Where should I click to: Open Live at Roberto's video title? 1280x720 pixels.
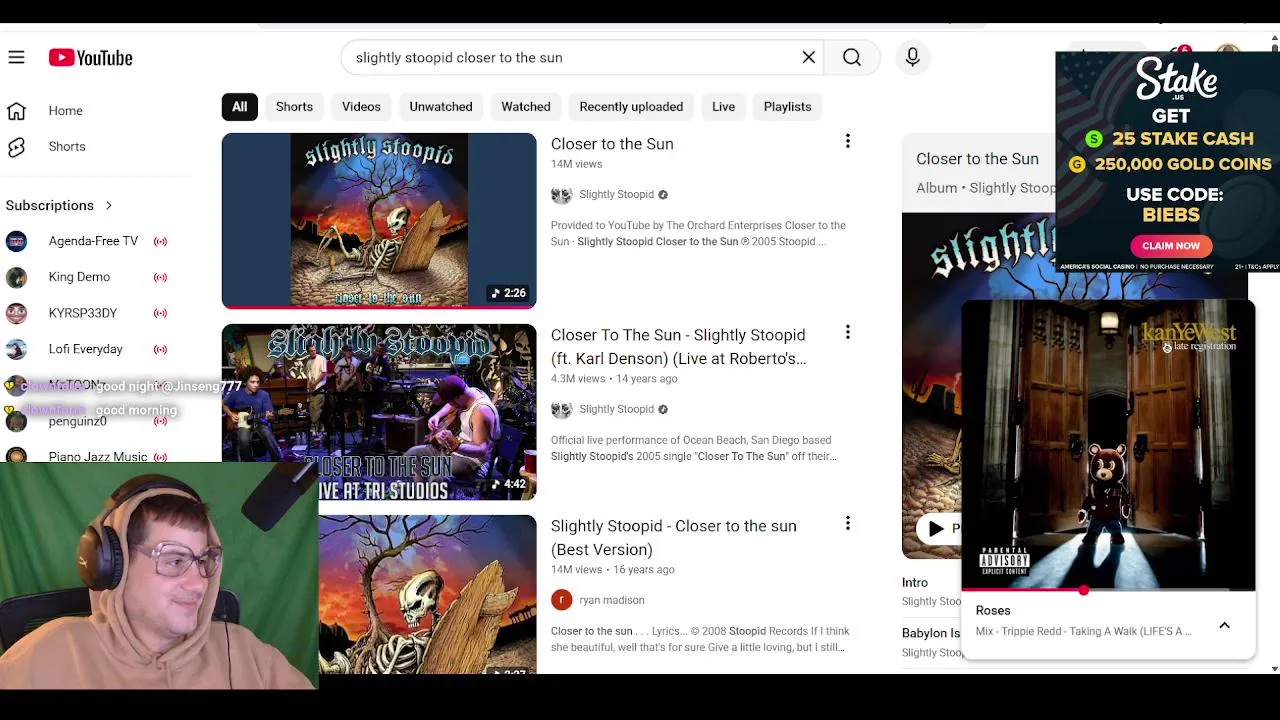678,347
